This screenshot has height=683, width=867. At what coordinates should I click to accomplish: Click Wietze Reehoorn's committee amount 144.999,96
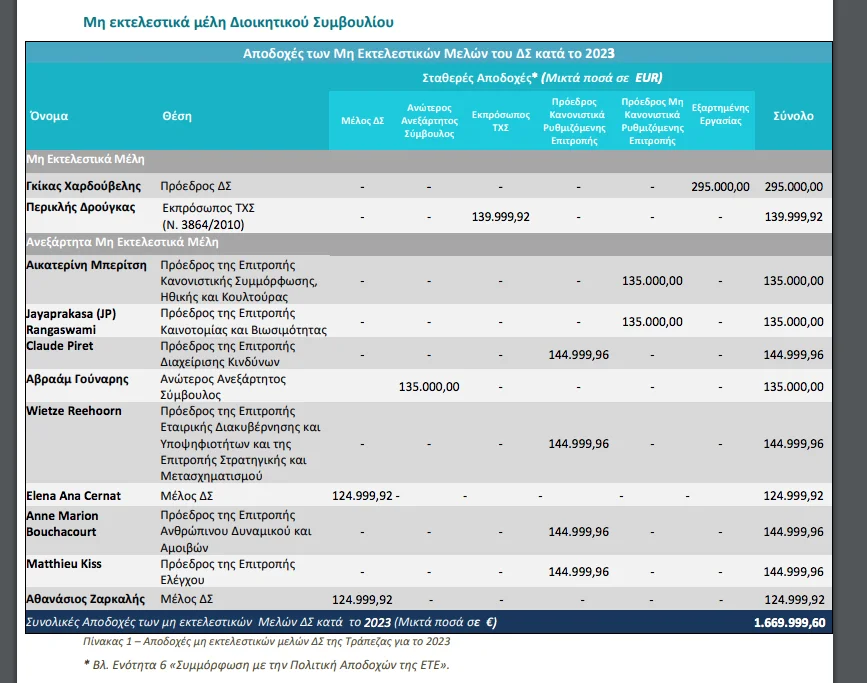tap(578, 444)
